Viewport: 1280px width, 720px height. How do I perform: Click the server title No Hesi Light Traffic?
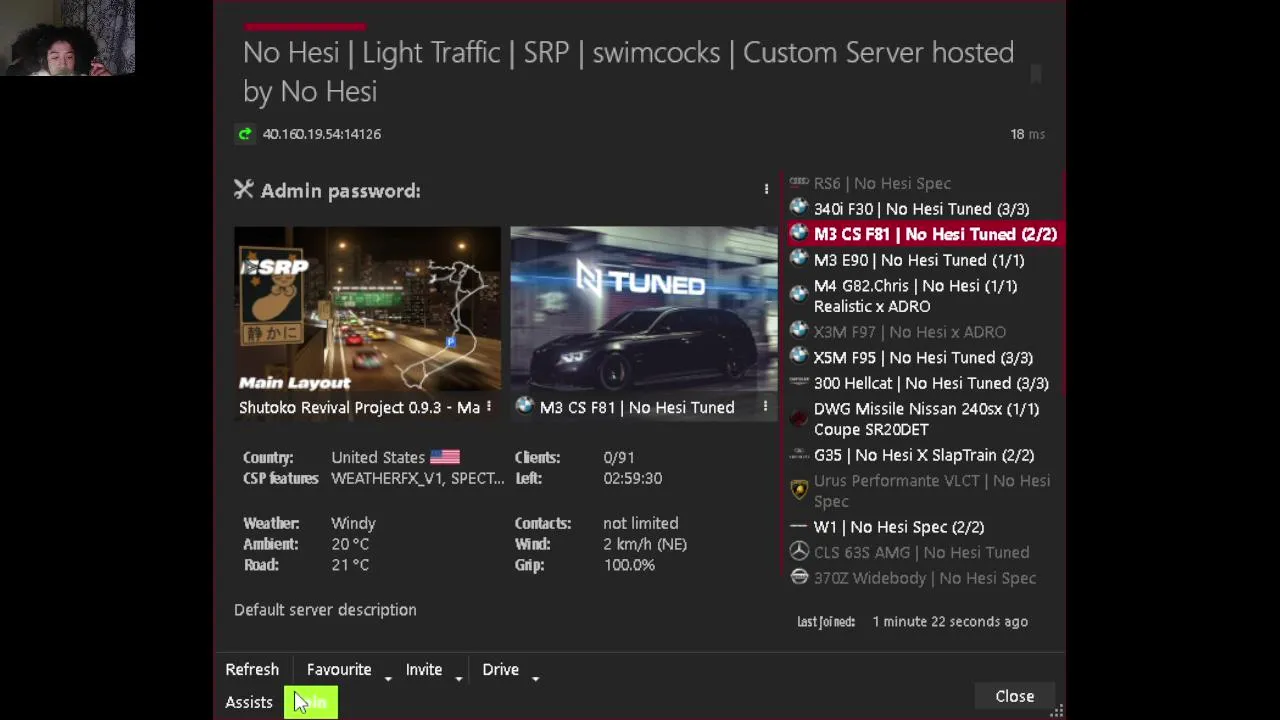tap(628, 71)
